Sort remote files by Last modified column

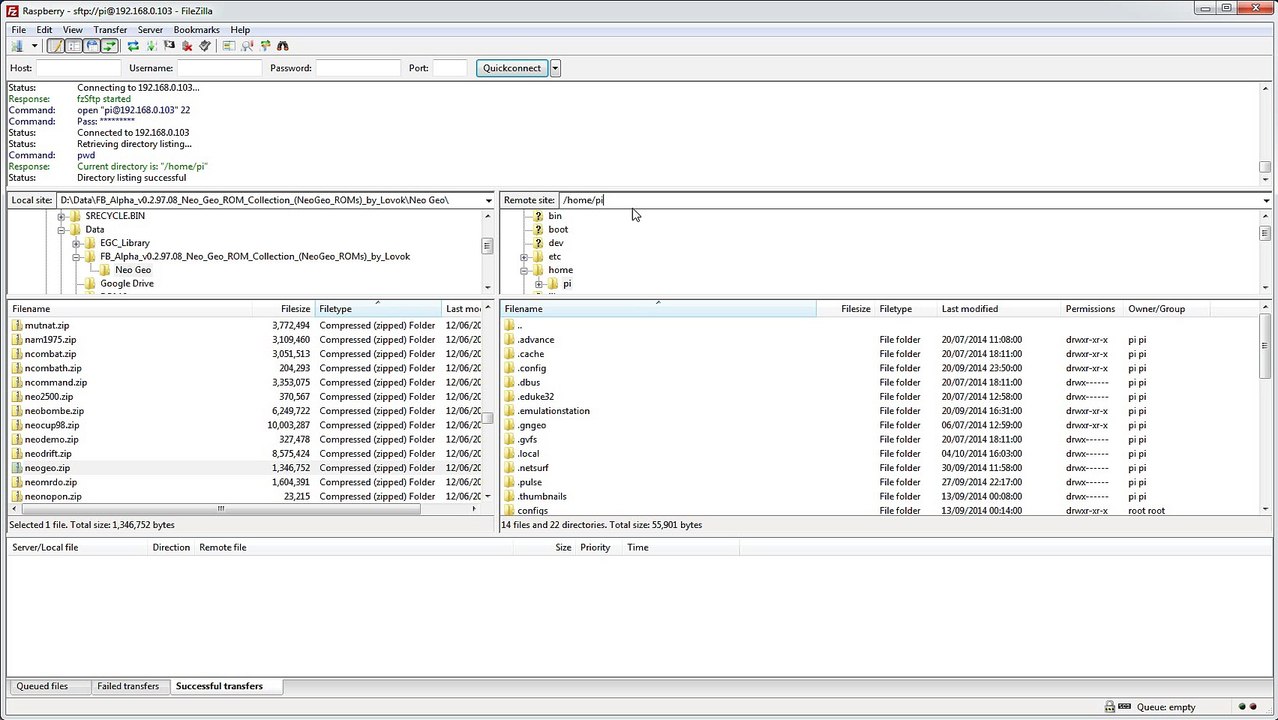(x=969, y=309)
